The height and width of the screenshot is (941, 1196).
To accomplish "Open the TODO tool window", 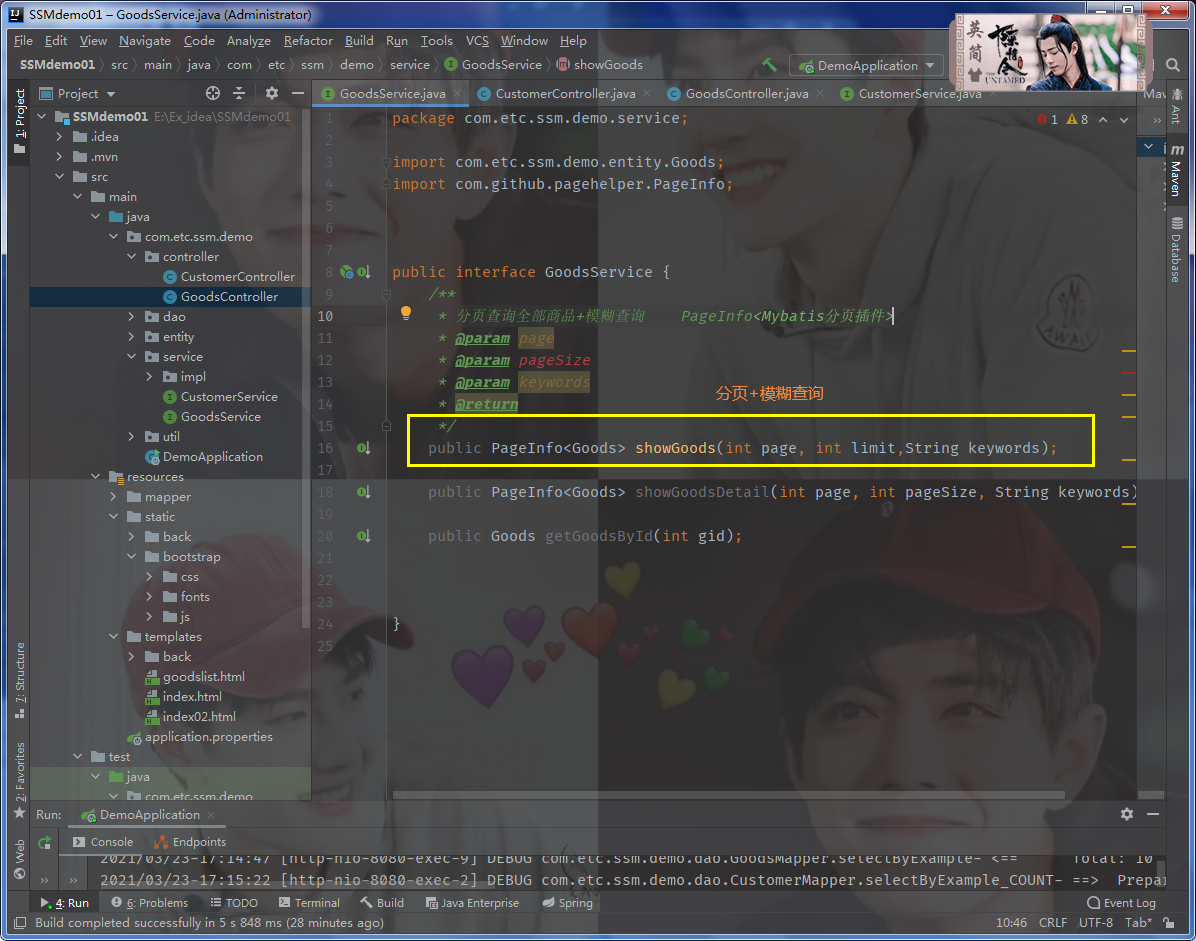I will coord(234,903).
